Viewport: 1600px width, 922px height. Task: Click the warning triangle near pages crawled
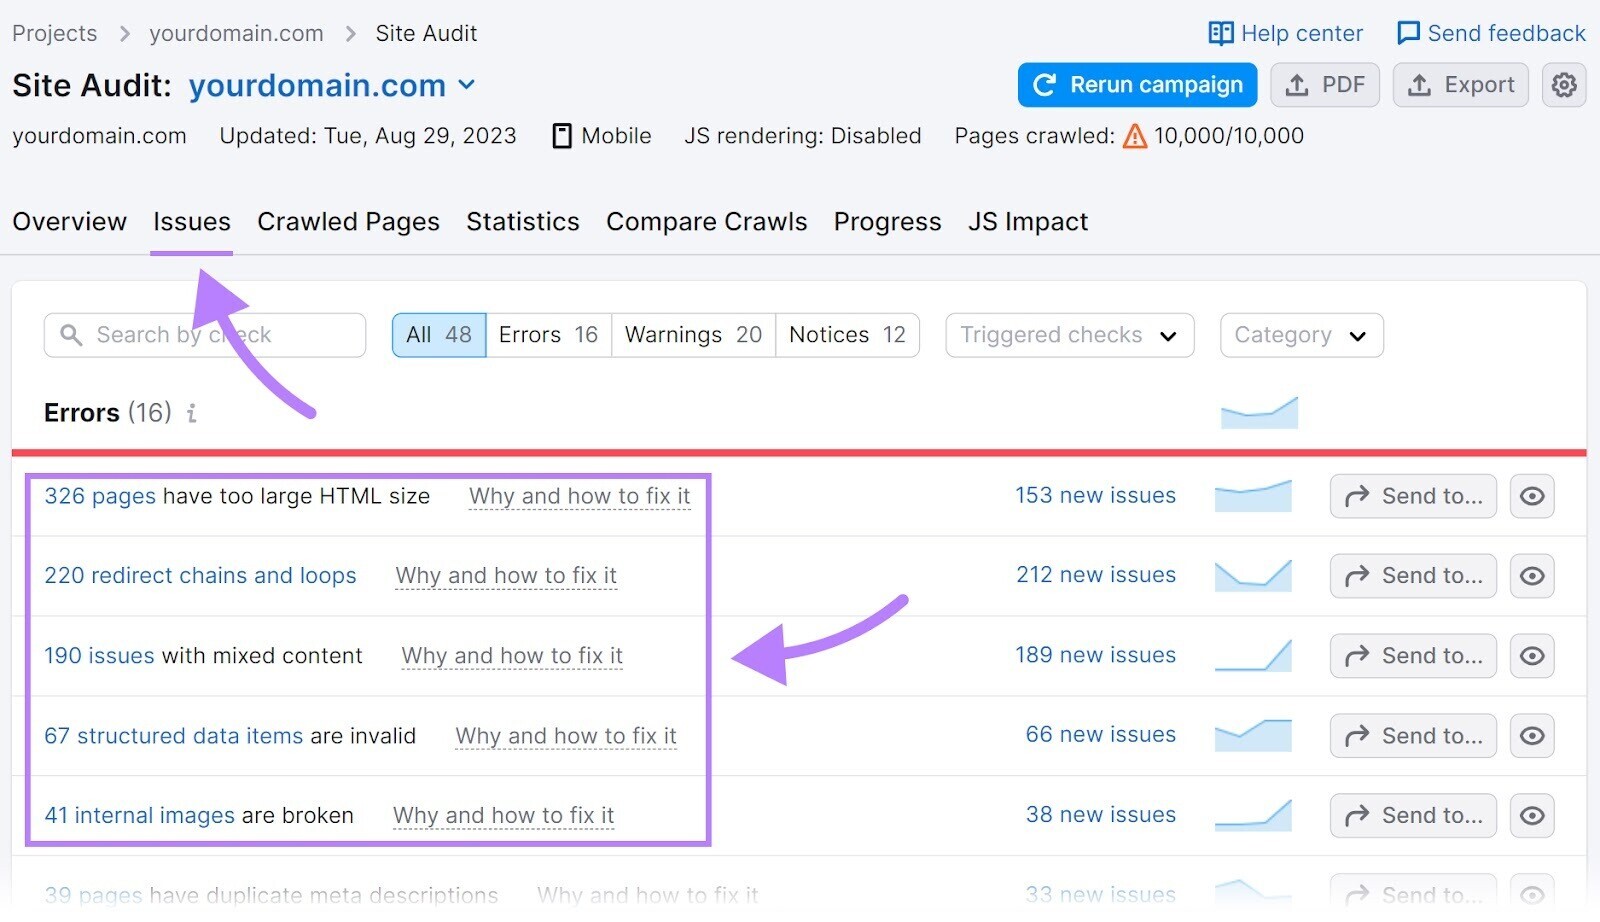tap(1135, 136)
